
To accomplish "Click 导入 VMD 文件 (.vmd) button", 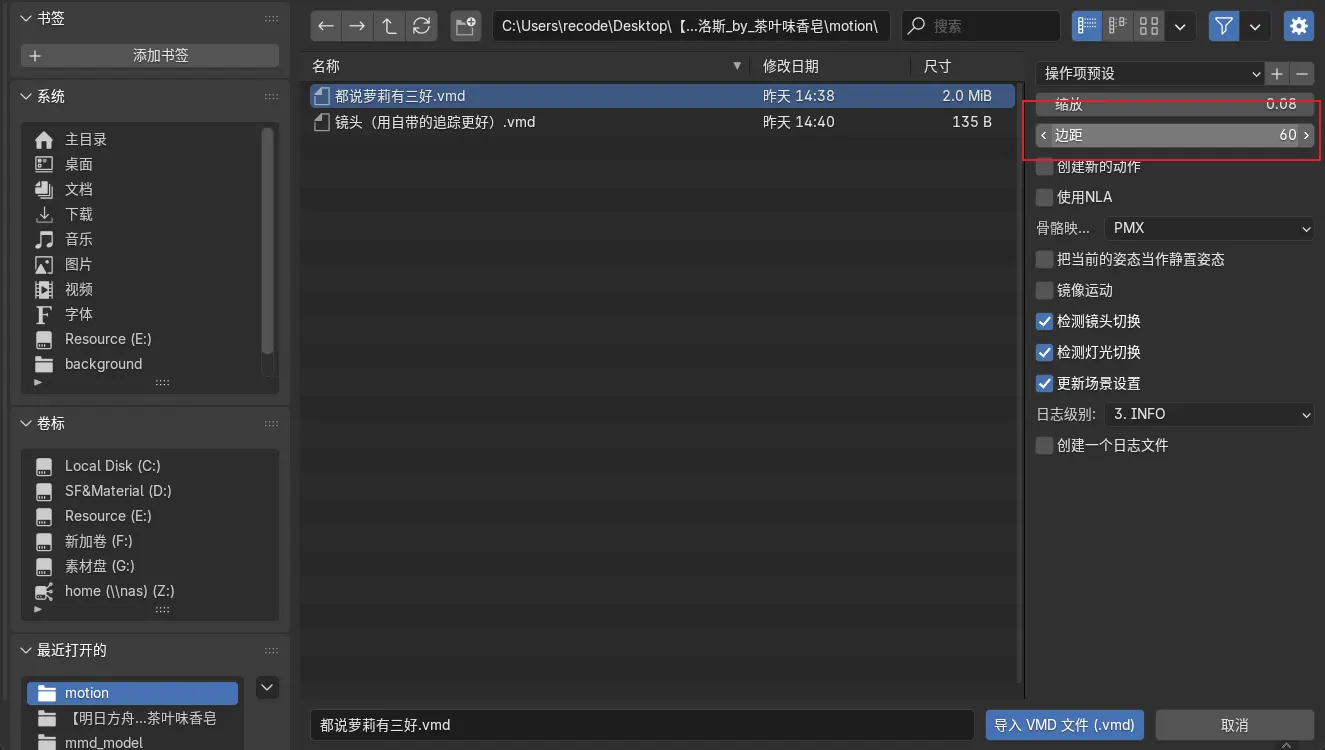I will [x=1065, y=725].
